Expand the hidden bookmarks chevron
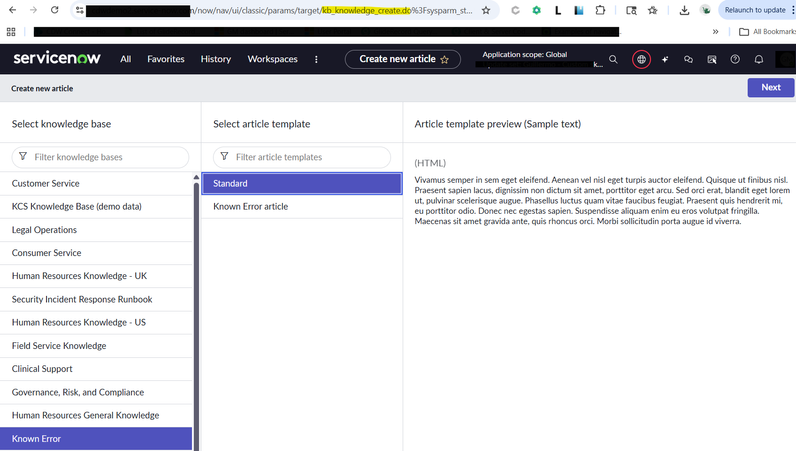The height and width of the screenshot is (451, 796). click(x=715, y=31)
